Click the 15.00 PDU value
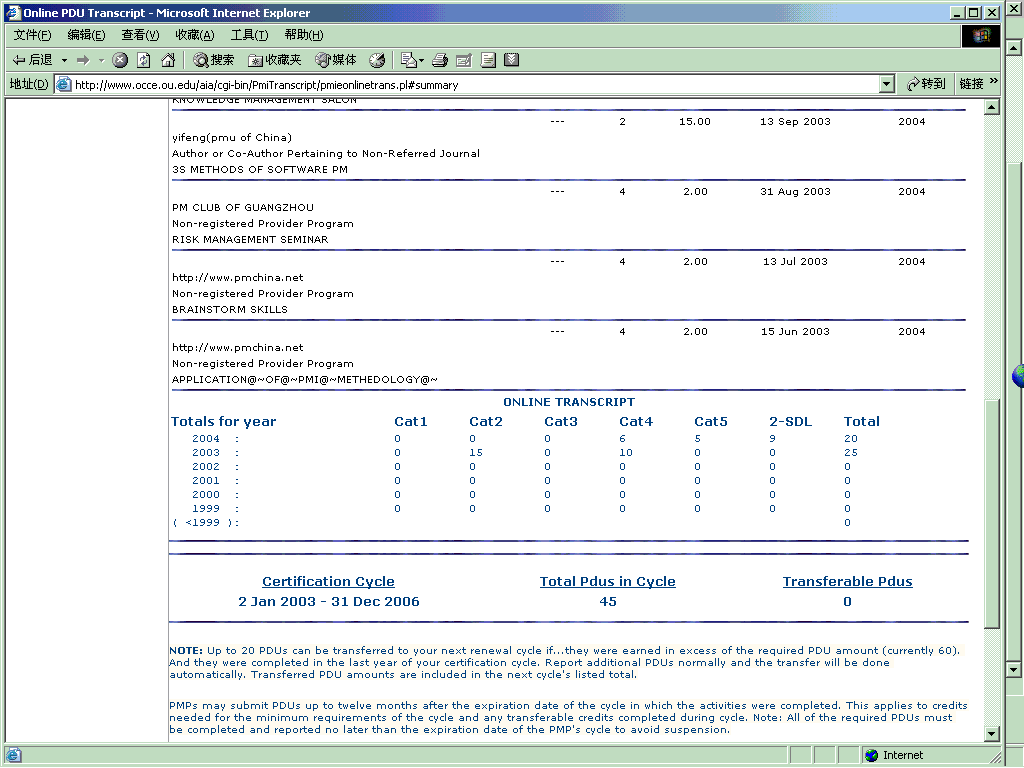The width and height of the screenshot is (1024, 768). click(694, 121)
